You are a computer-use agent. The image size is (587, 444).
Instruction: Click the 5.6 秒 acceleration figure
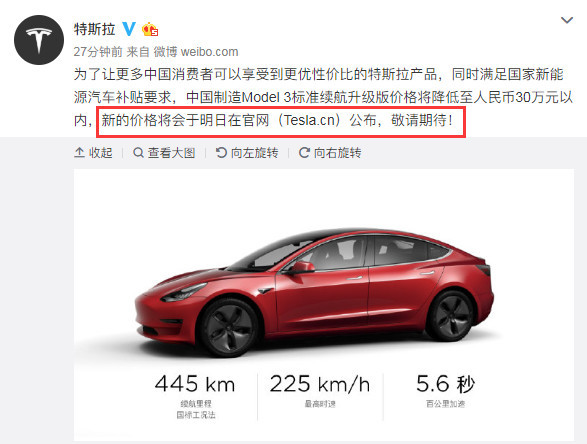445,384
